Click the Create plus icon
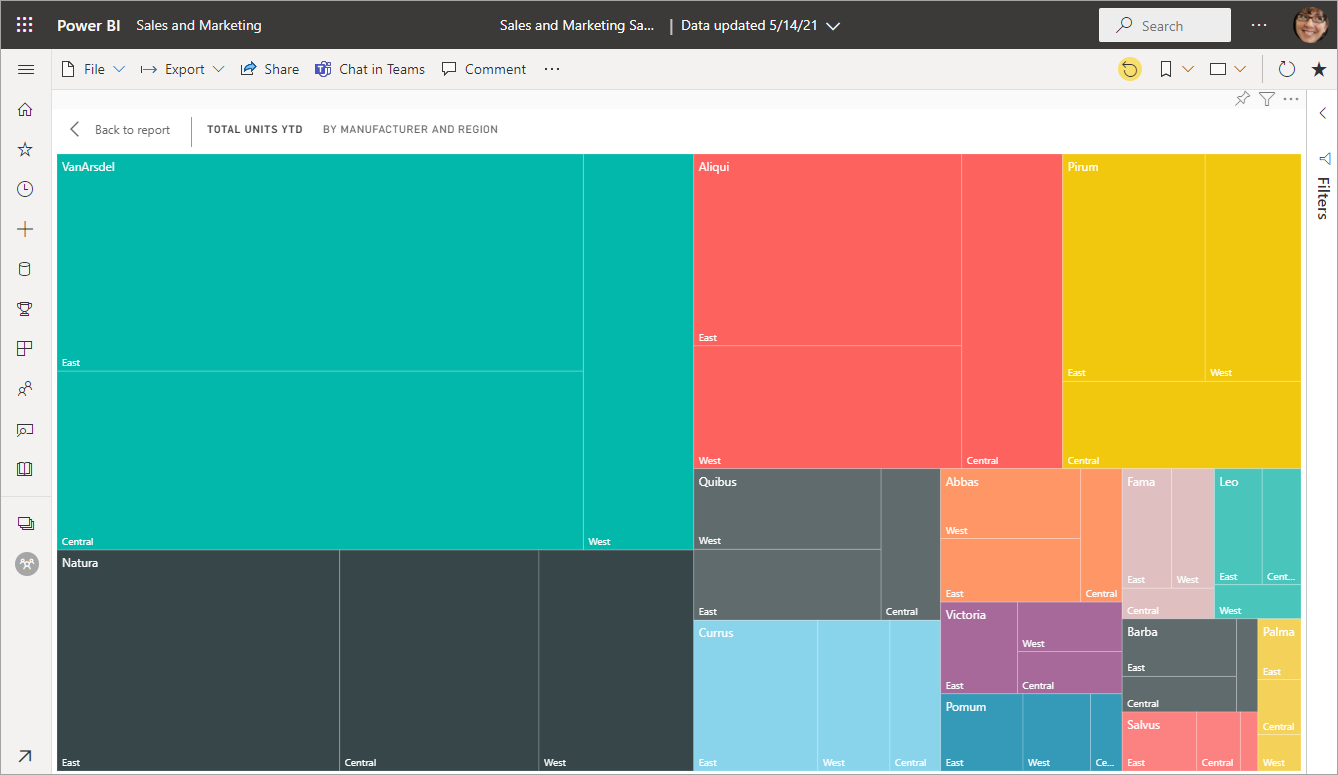Screen dimensions: 1338x775 point(26,229)
